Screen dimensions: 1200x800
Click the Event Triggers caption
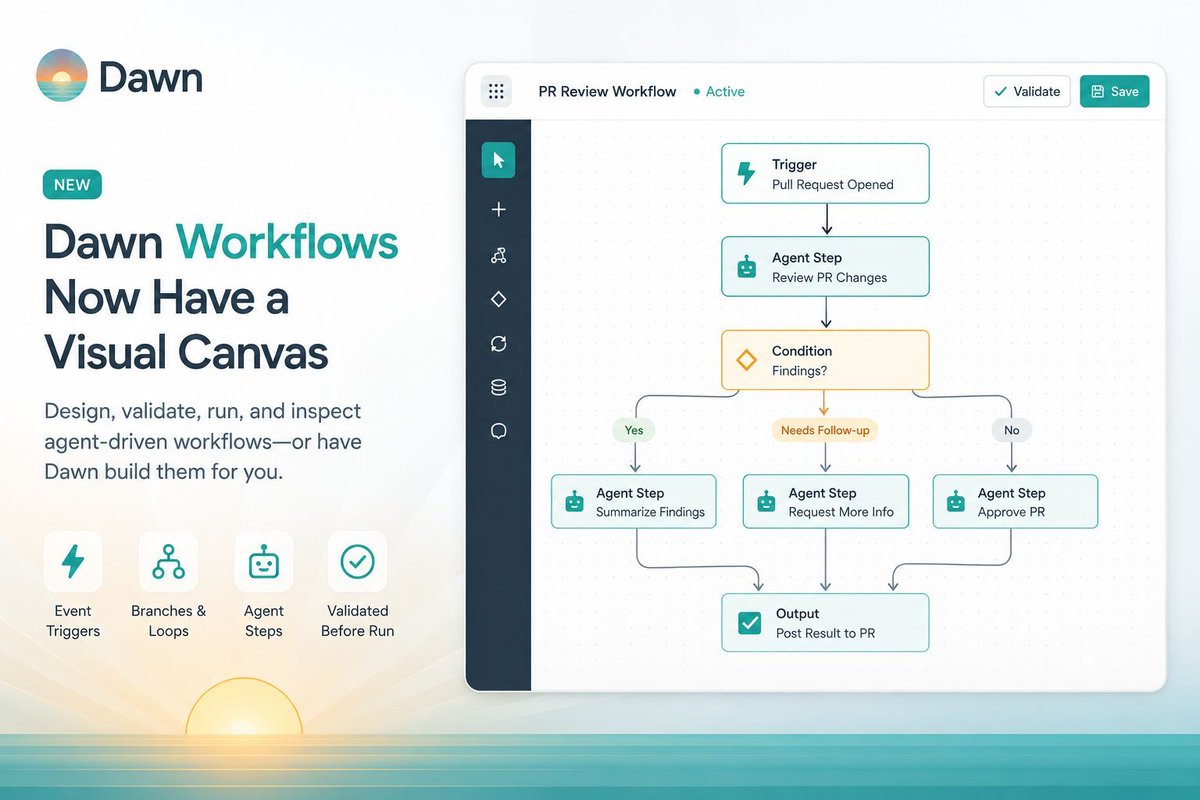(73, 621)
